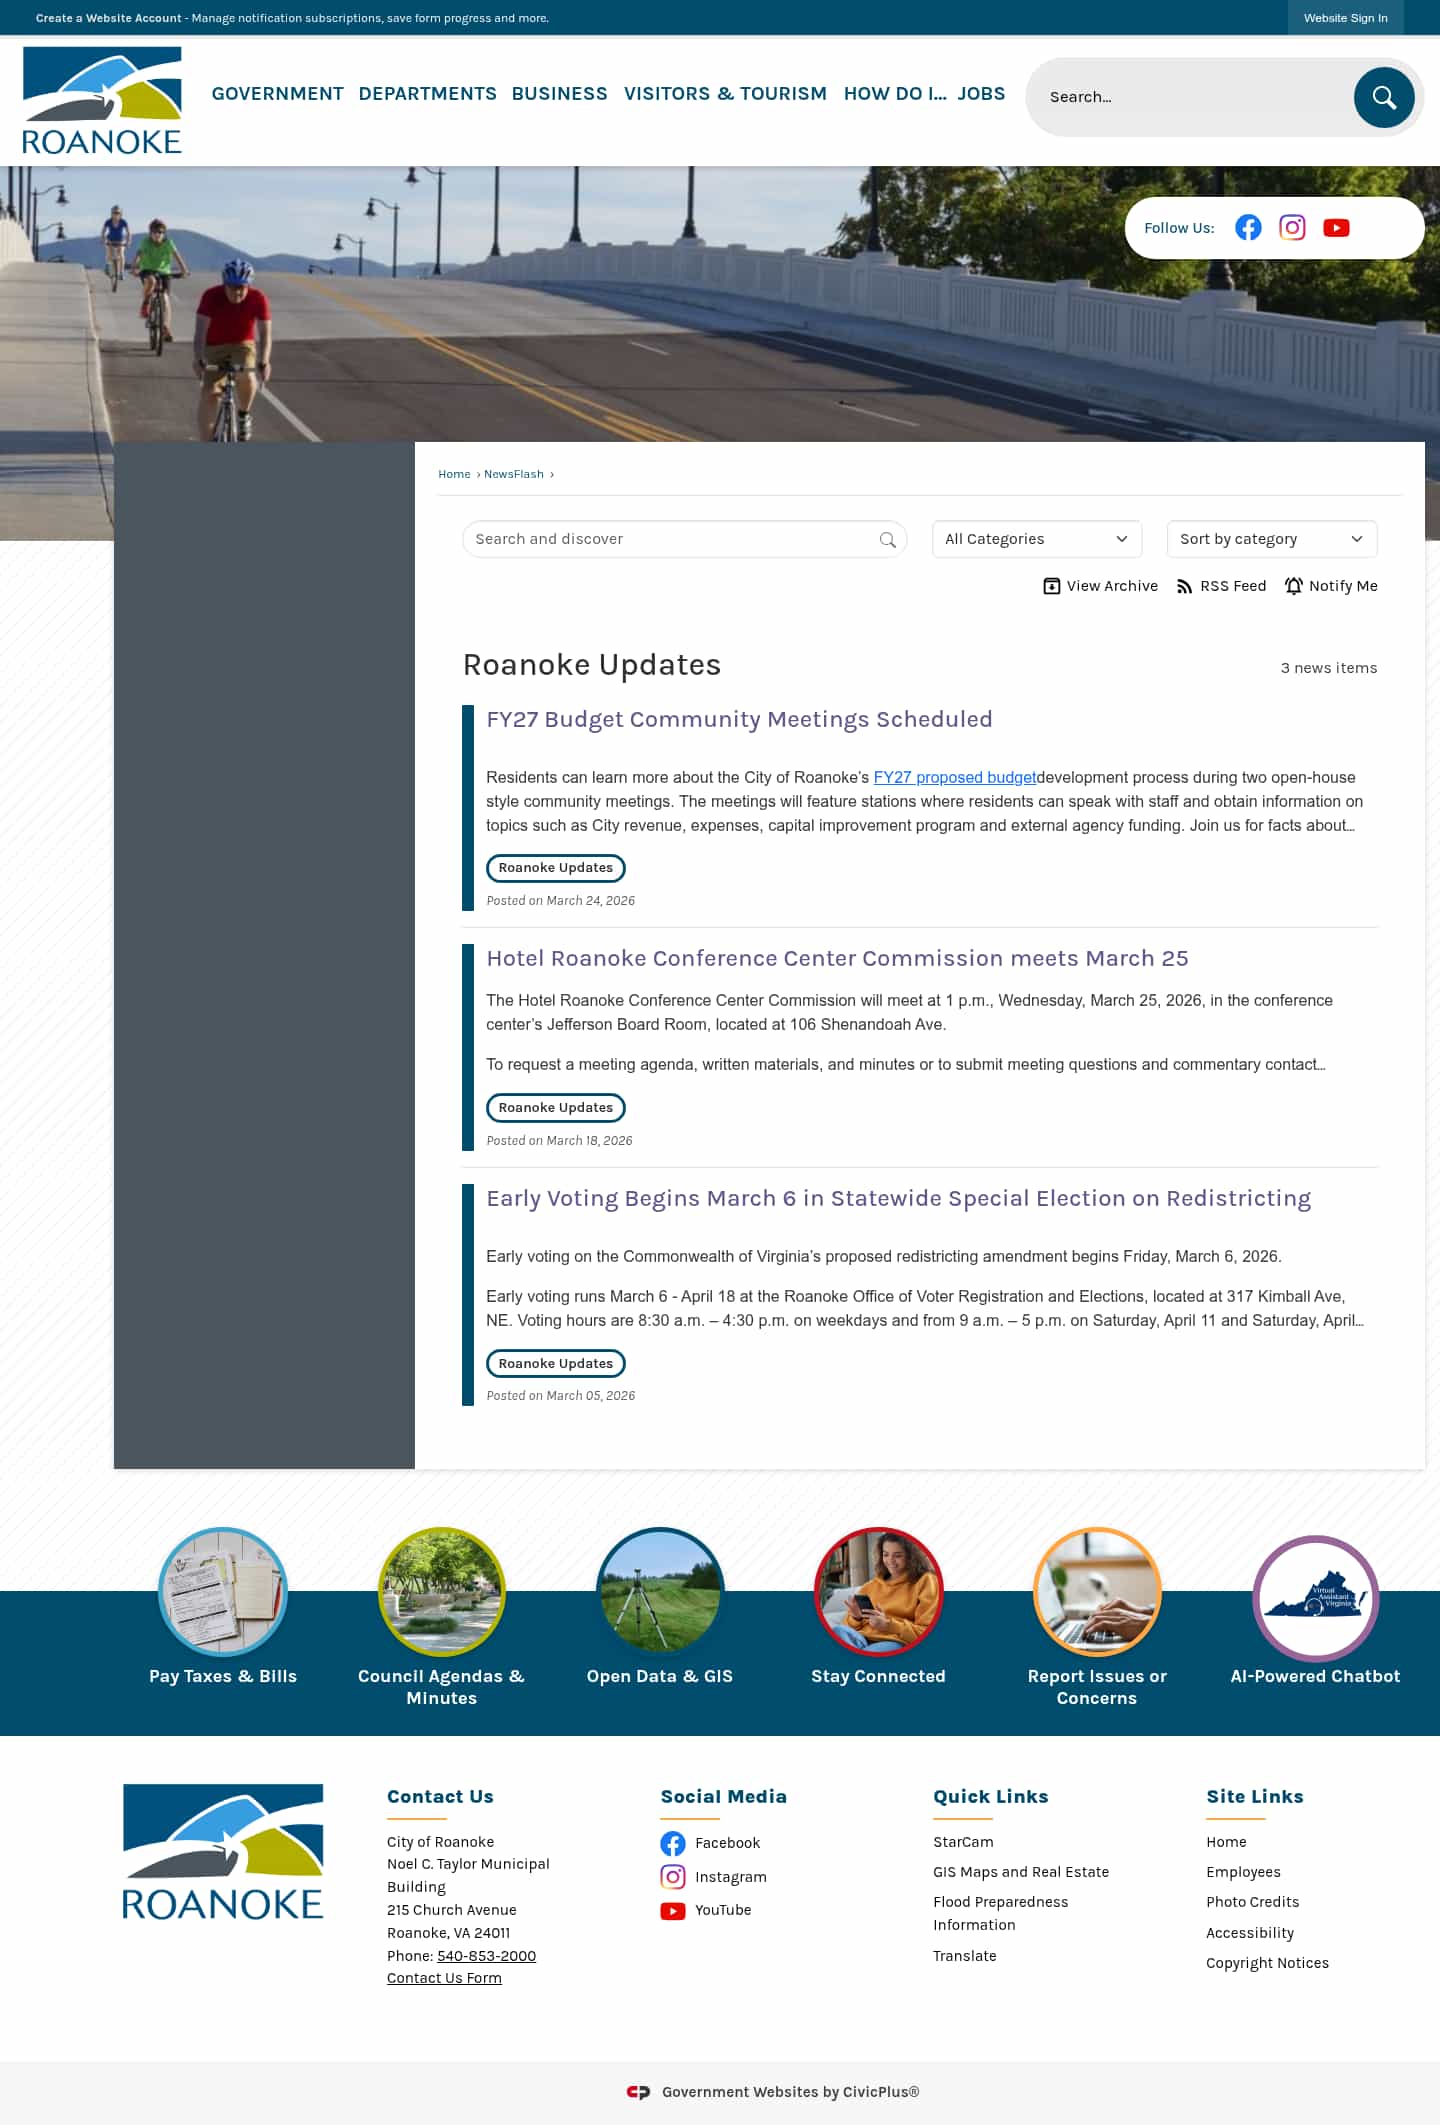The width and height of the screenshot is (1440, 2125).
Task: Click the Website Sign In button
Action: [1345, 18]
